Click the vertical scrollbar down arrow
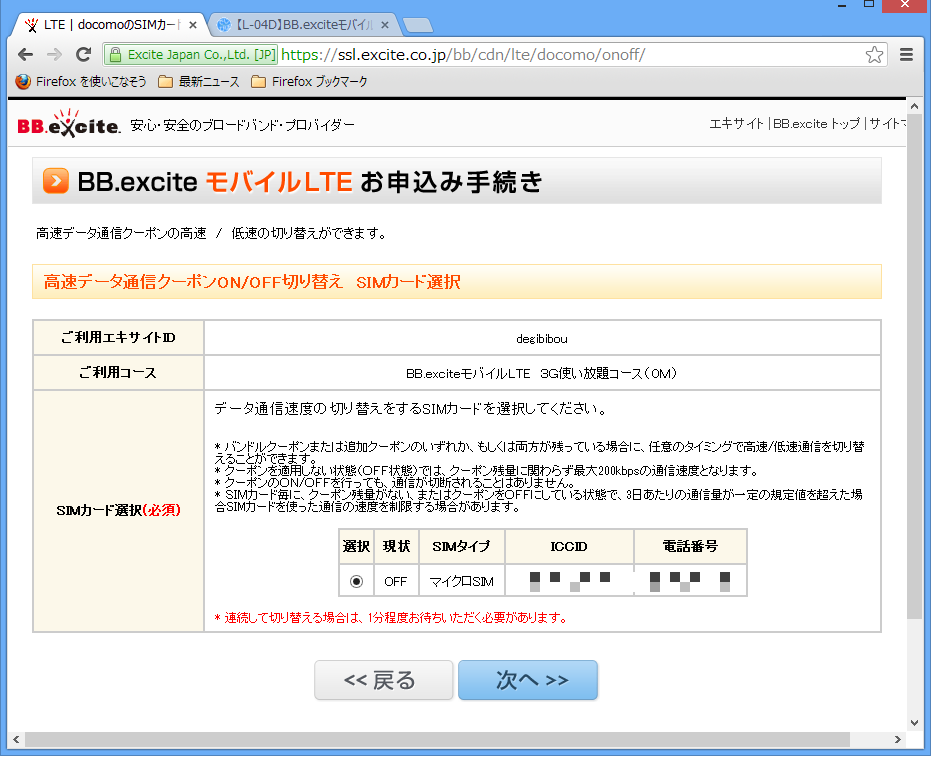This screenshot has height=764, width=931. (914, 722)
